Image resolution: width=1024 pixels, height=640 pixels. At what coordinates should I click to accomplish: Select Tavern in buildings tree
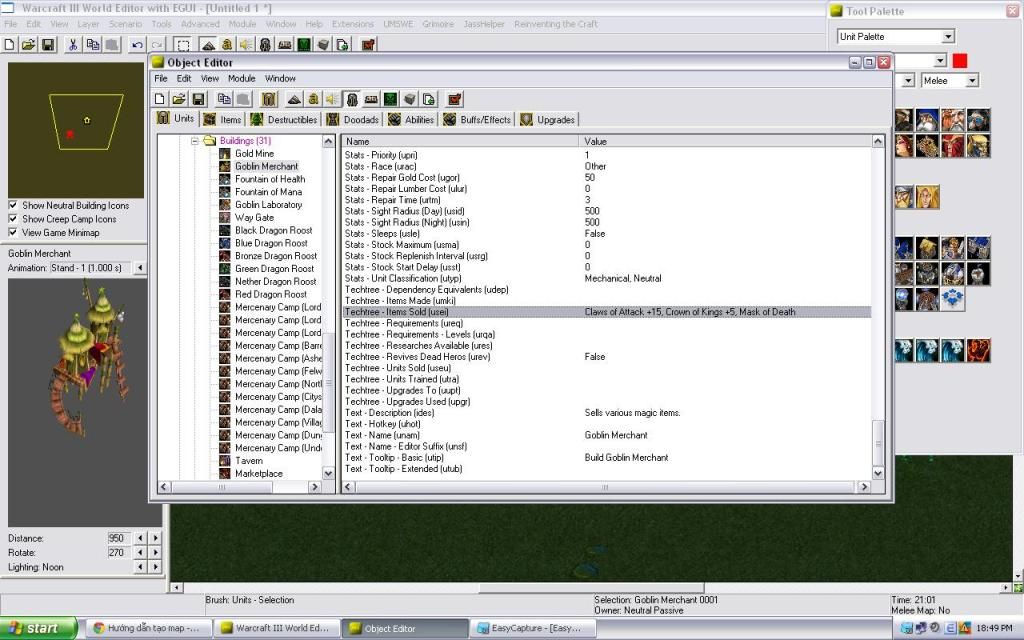249,461
